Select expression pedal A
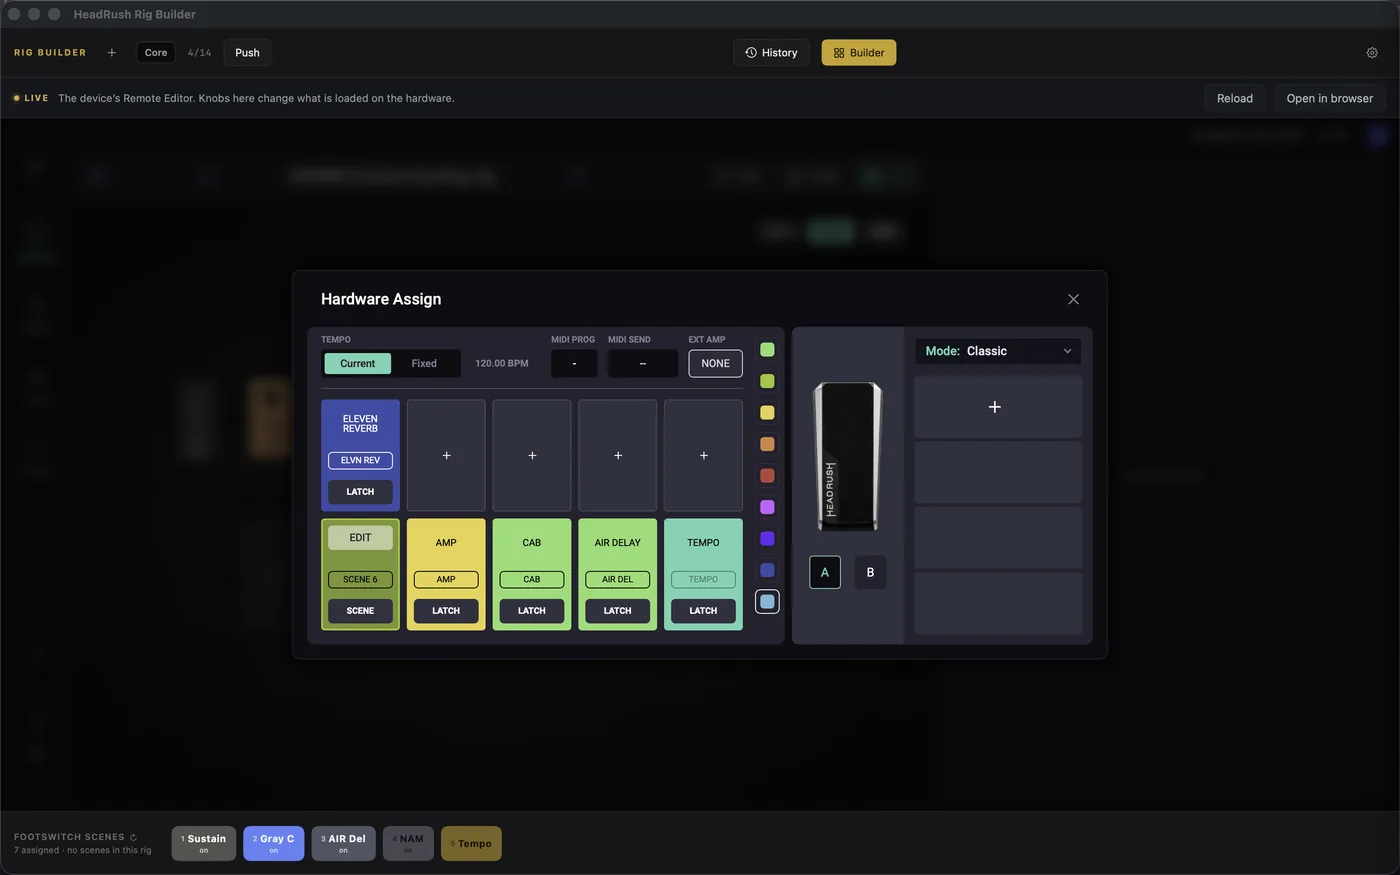 (825, 572)
